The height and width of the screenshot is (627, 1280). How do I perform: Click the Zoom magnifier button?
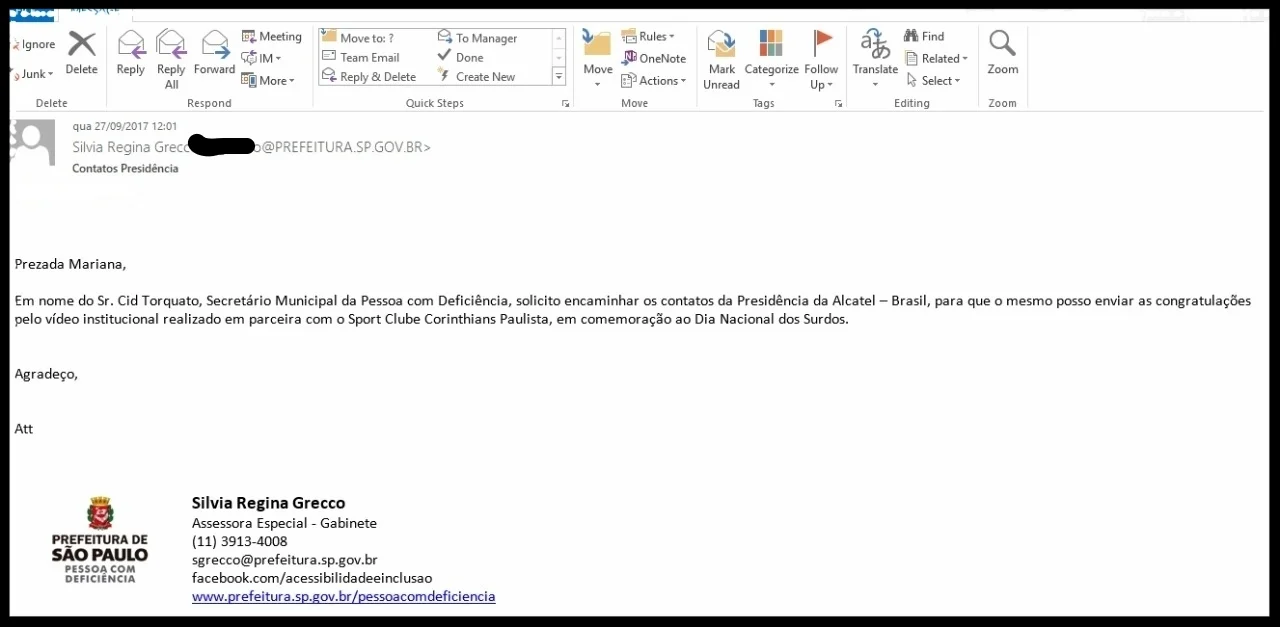1002,53
